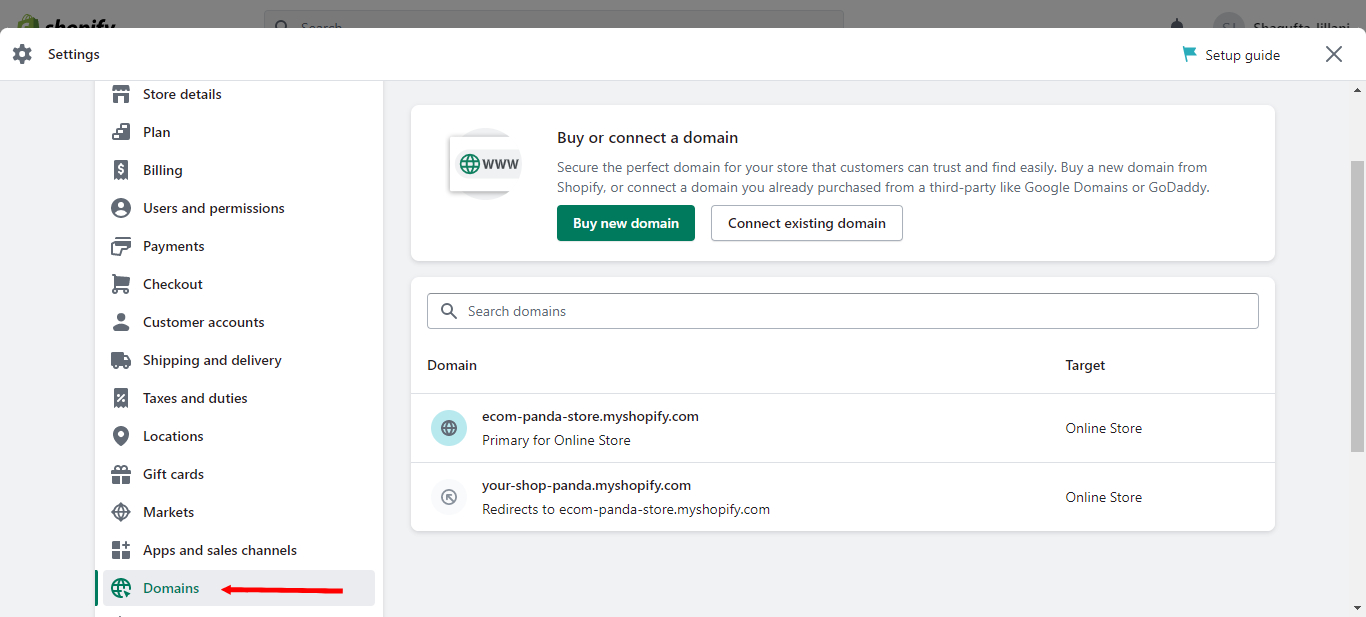
Task: Select the Apps and sales channels icon
Action: click(120, 549)
